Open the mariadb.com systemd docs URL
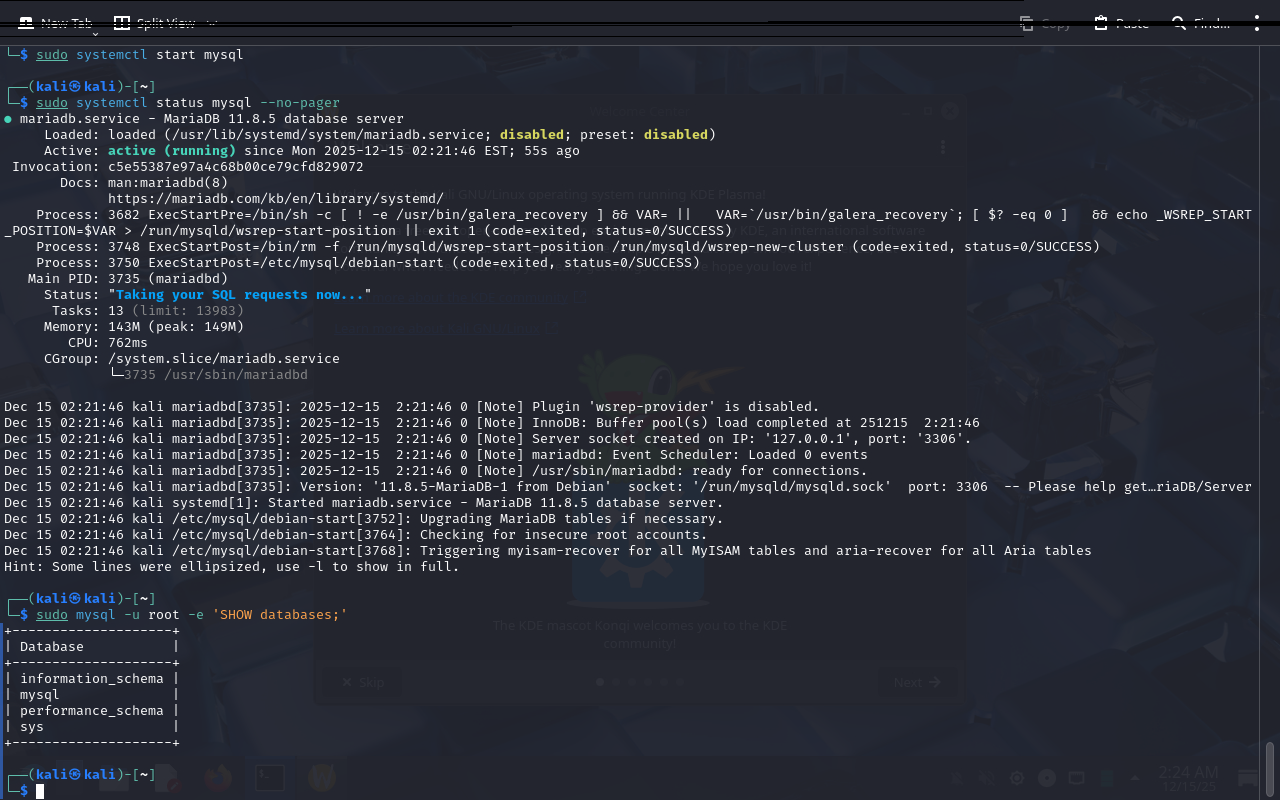The width and height of the screenshot is (1280, 800). click(x=275, y=199)
